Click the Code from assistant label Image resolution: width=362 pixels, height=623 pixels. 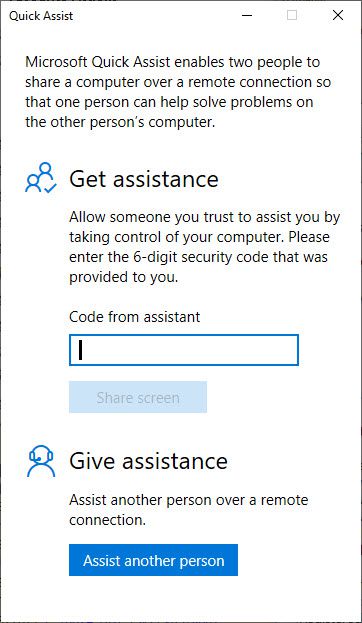(x=135, y=317)
